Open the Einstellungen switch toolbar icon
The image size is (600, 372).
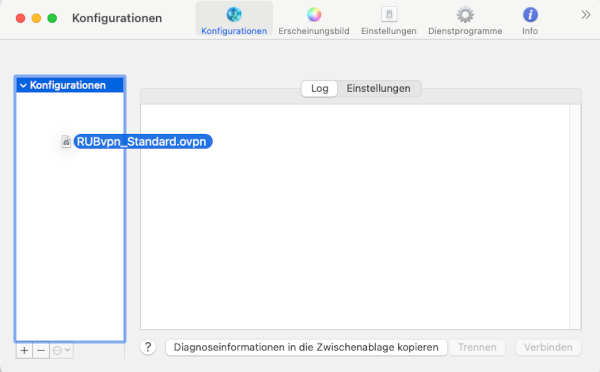389,15
